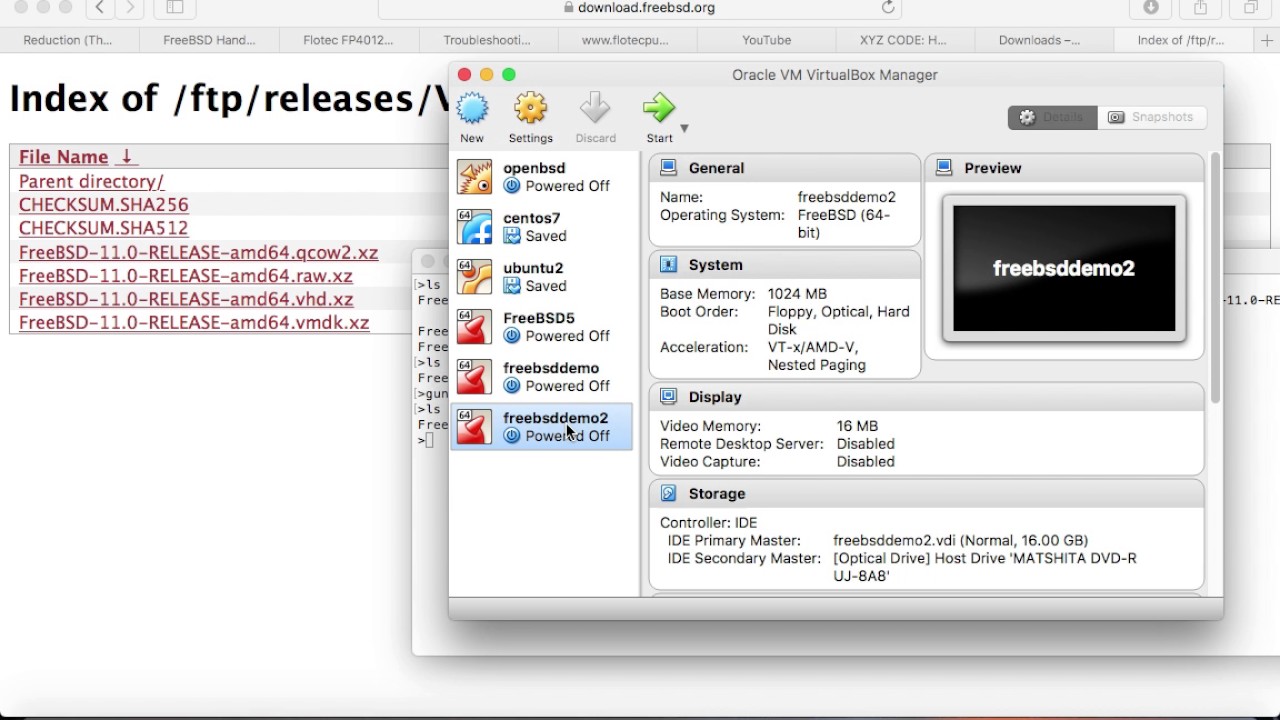The height and width of the screenshot is (720, 1280).
Task: Click the centos7 Saved state icon
Action: [x=512, y=236]
